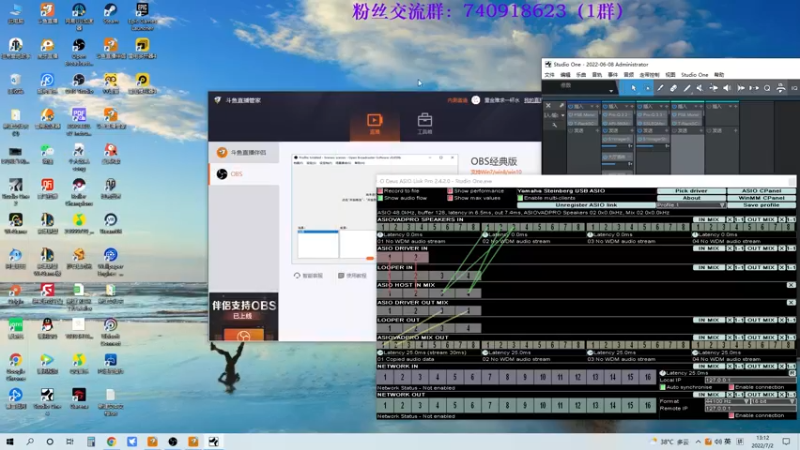Viewport: 800px width, 450px height.
Task: Click the Q quantize icon in Studio One
Action: 767,88
